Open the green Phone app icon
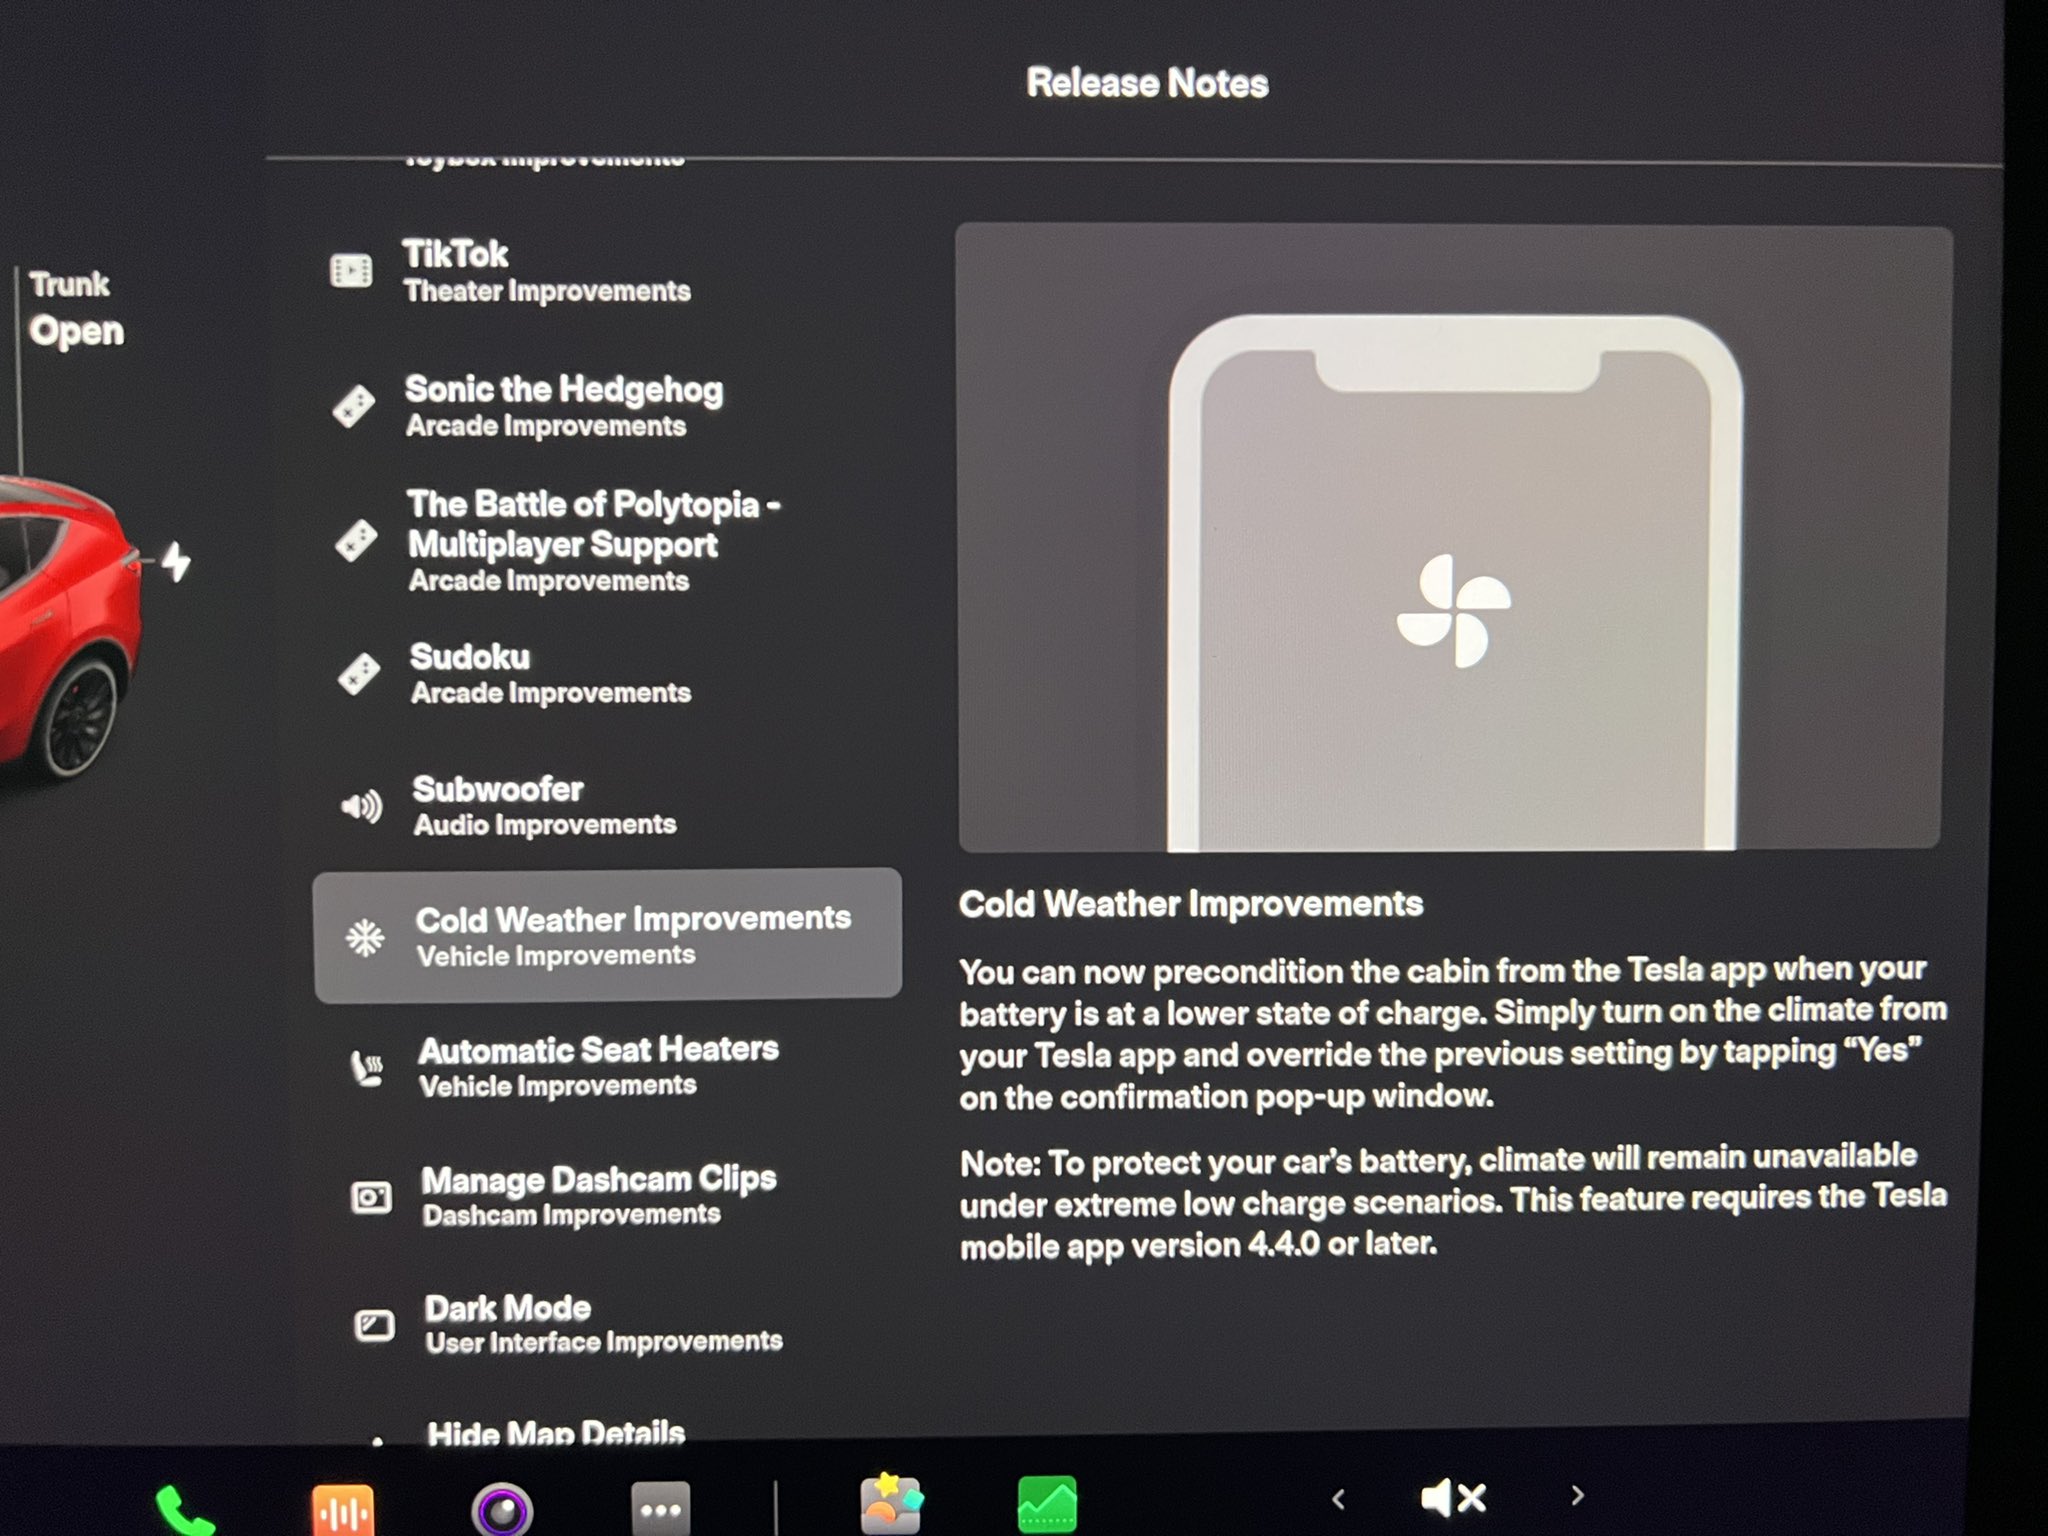The height and width of the screenshot is (1536, 2048). coord(184,1508)
